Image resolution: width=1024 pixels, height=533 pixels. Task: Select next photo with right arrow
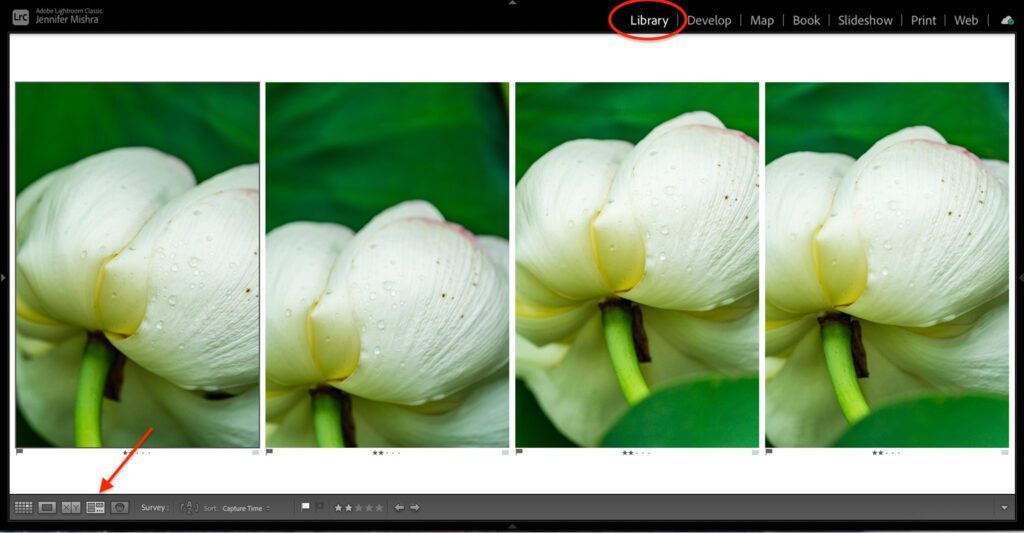[415, 508]
